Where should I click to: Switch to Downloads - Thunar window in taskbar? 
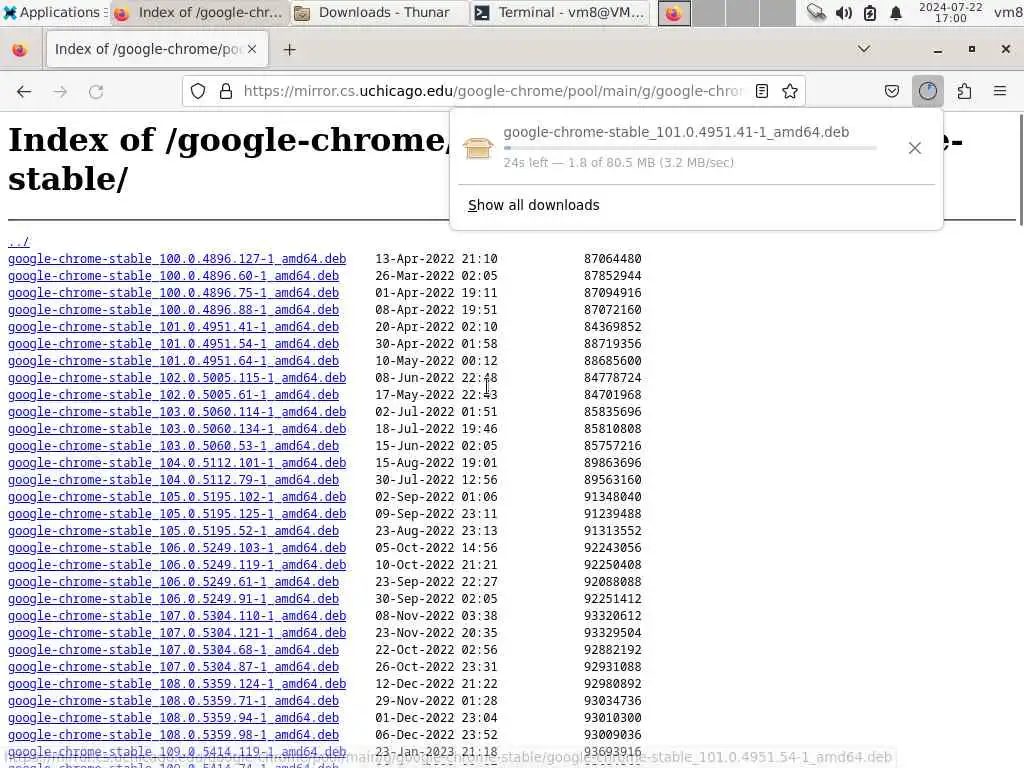pos(379,12)
